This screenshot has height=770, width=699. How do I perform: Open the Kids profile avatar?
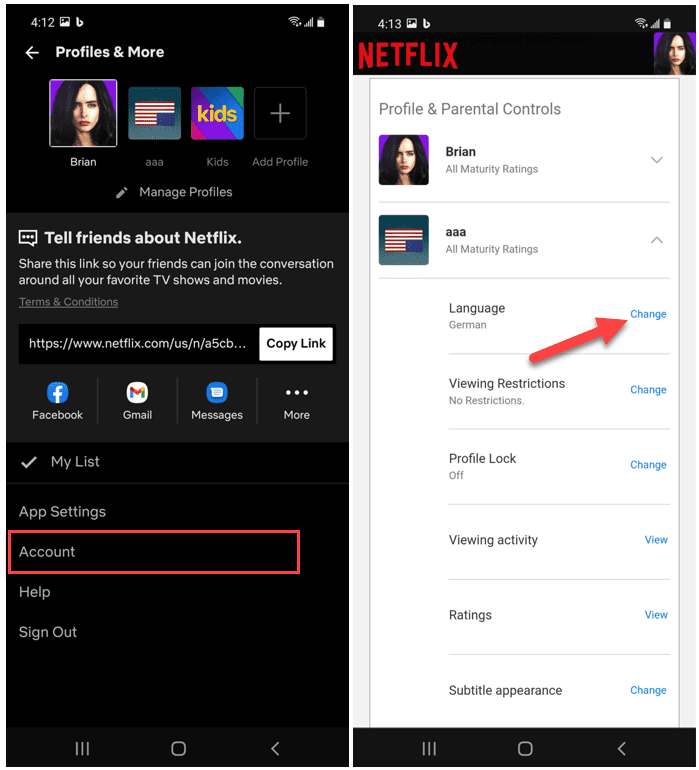click(217, 113)
